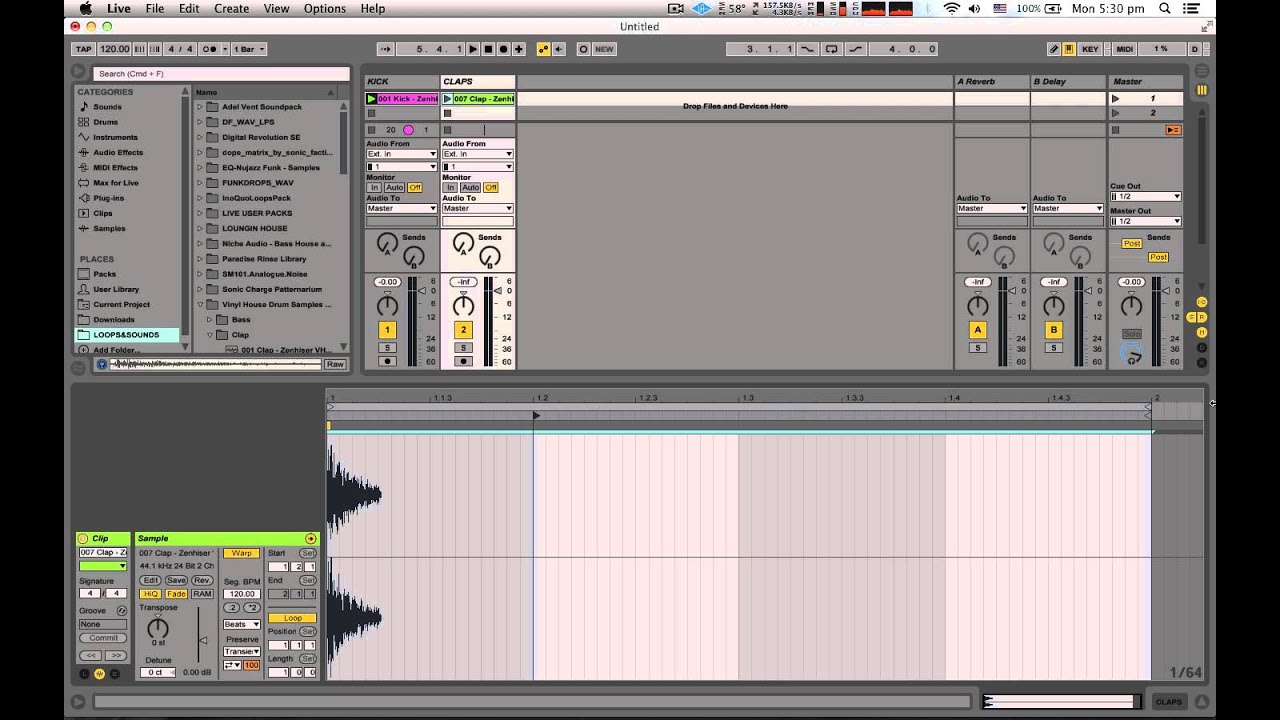Solo the KICK track
Image resolution: width=1280 pixels, height=720 pixels.
point(387,348)
